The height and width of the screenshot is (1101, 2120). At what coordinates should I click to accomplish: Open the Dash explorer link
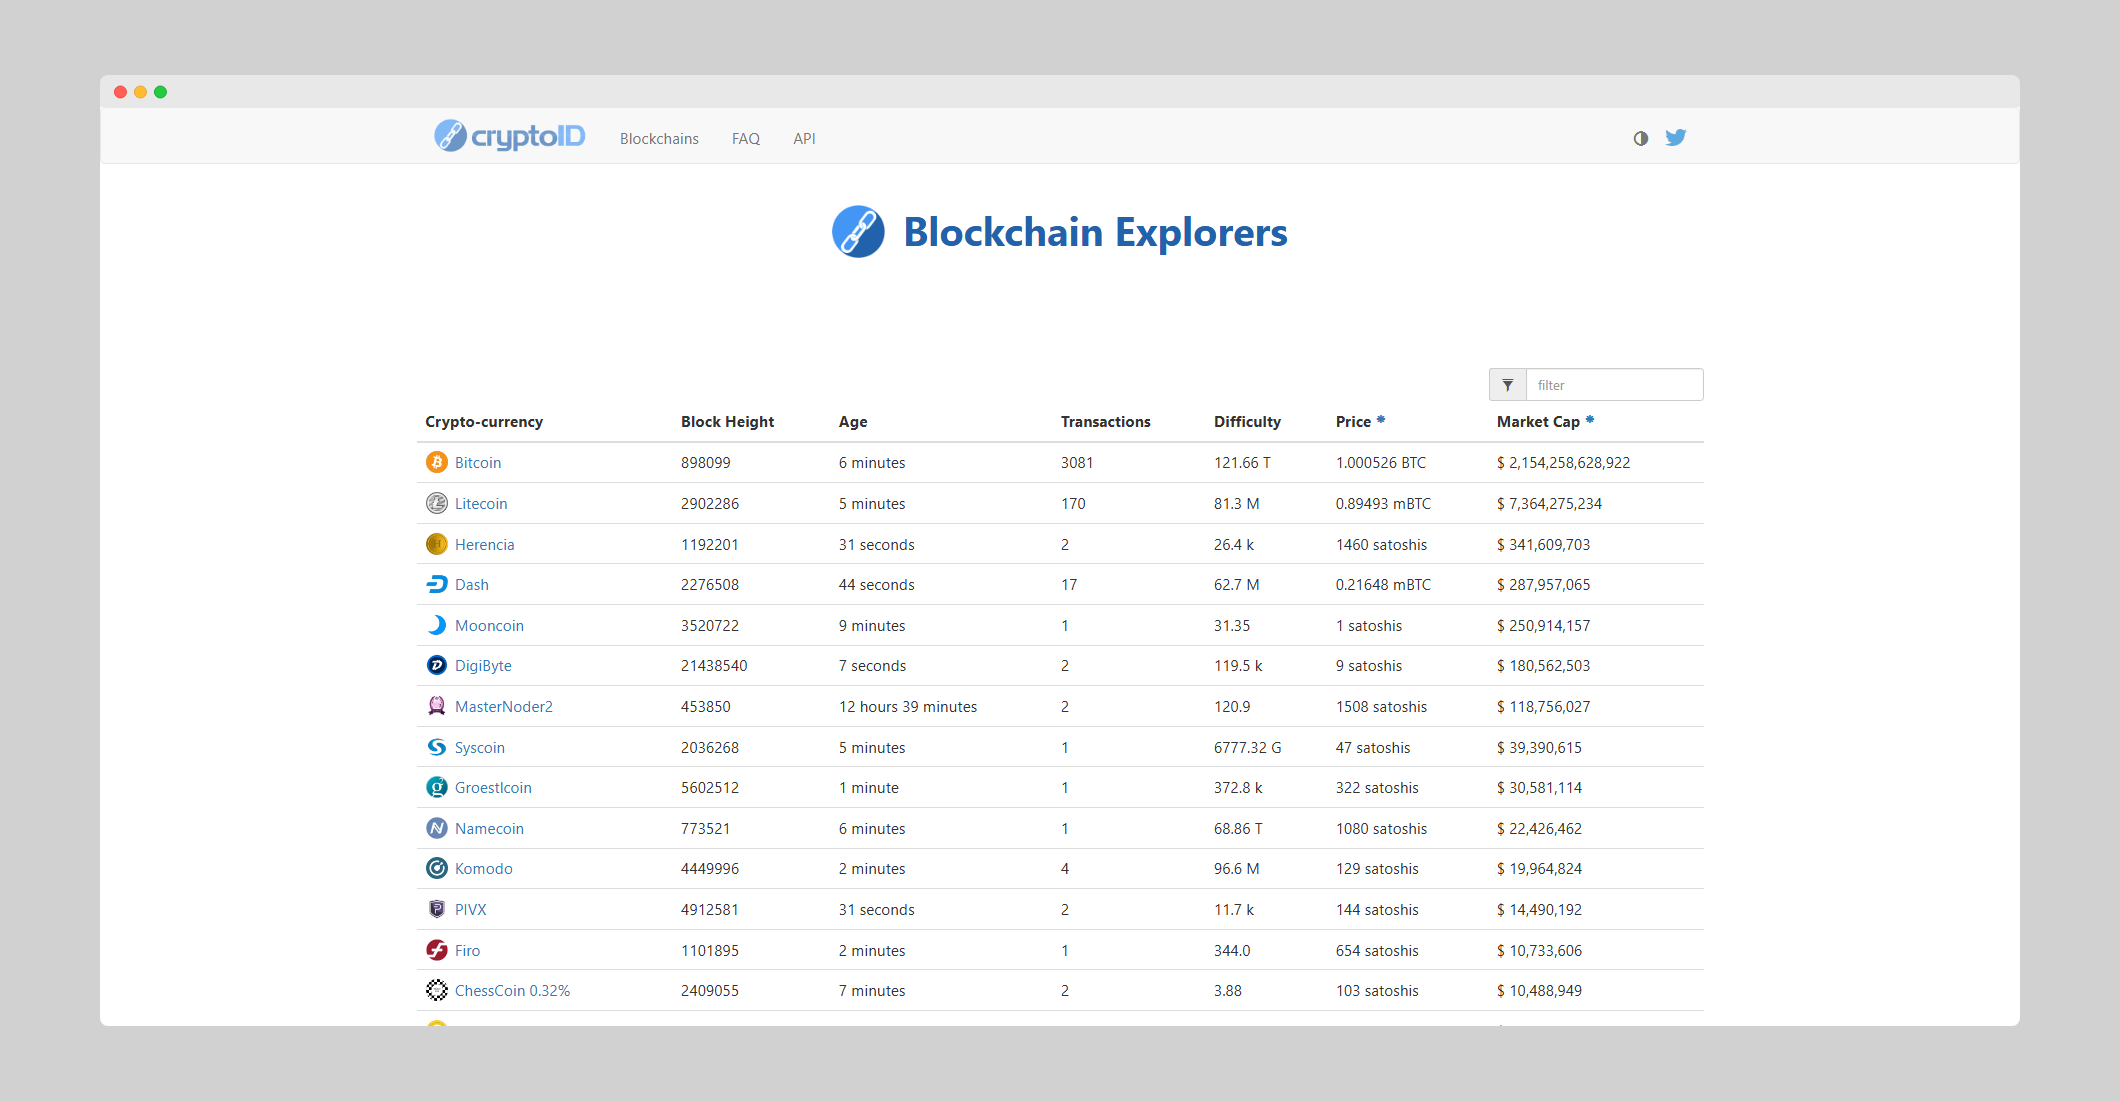pos(472,585)
